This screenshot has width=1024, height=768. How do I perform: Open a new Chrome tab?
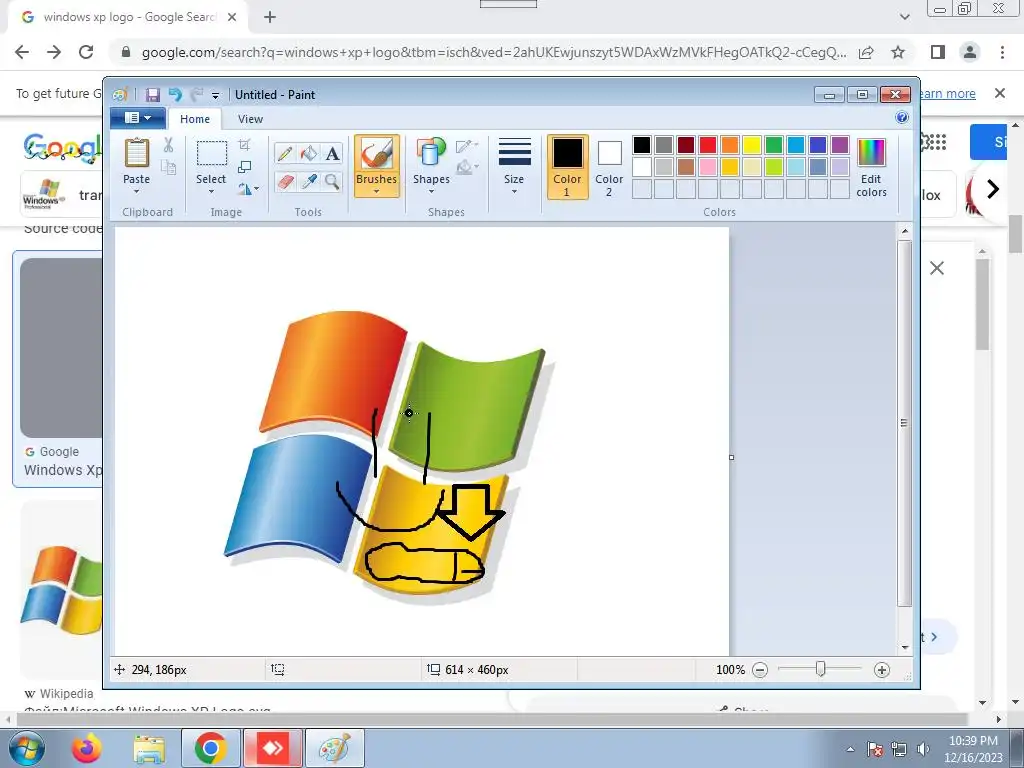tap(270, 18)
